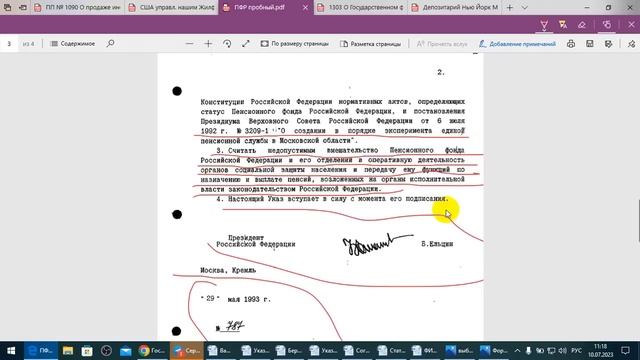Open Microsoft Store from taskbar
This screenshot has height=360, width=640.
pos(87,351)
